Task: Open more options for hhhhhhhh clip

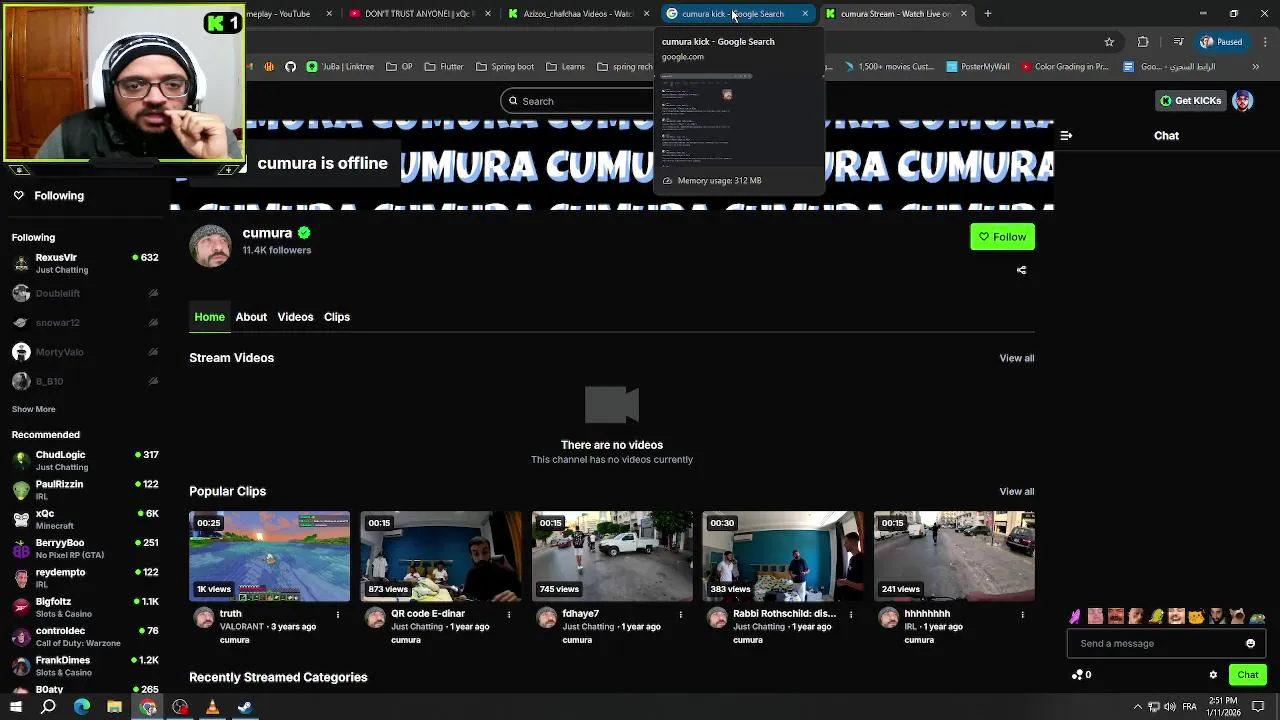Action: click(x=1022, y=614)
